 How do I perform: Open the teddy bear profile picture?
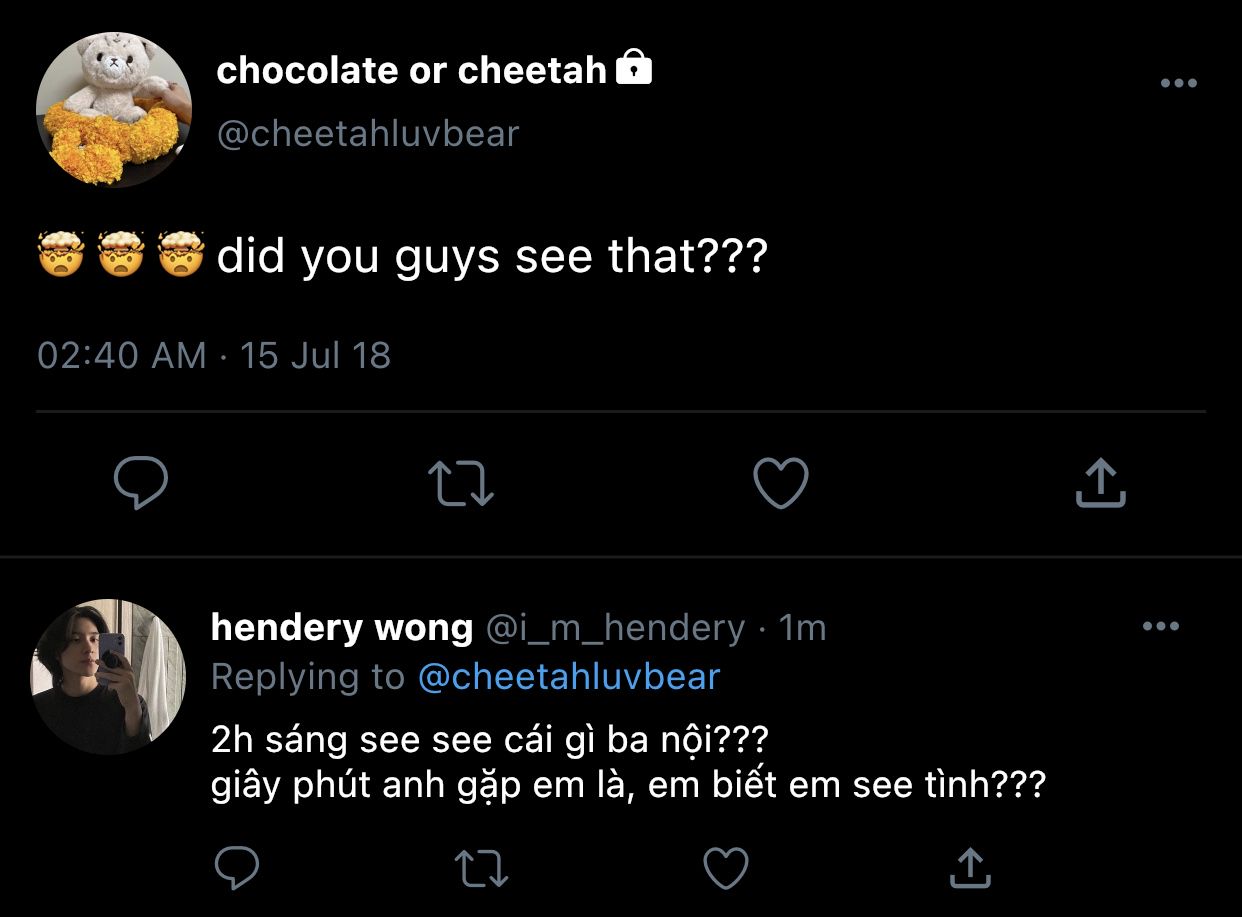click(x=113, y=109)
